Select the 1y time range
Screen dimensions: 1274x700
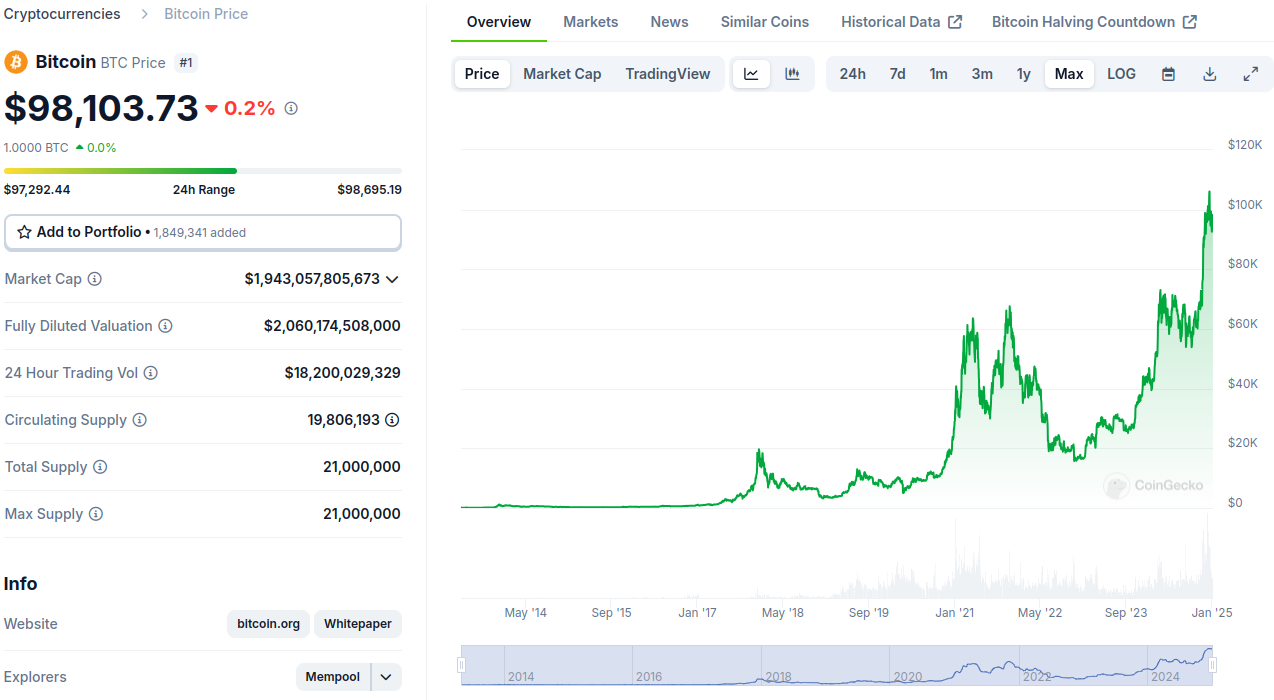pos(1023,73)
